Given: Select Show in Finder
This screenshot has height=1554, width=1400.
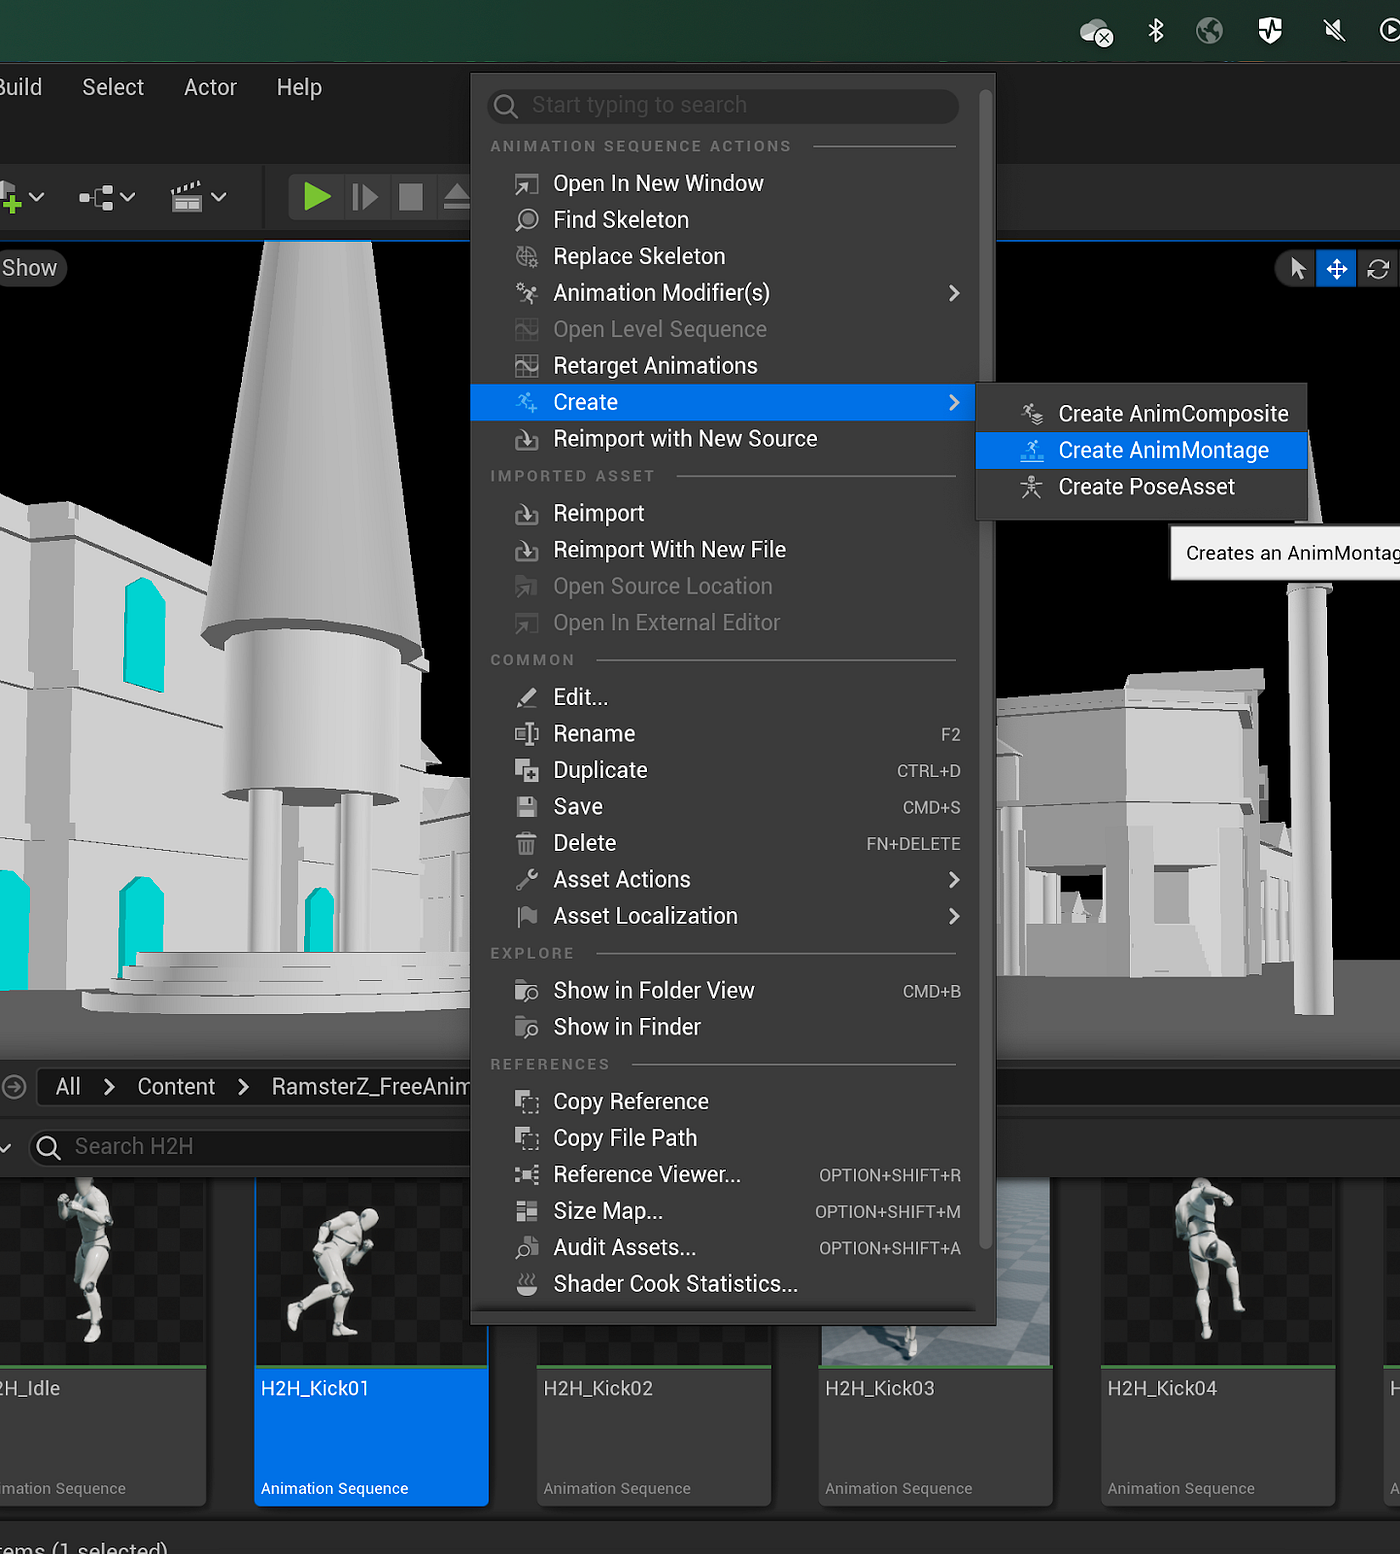Looking at the screenshot, I should (x=723, y=1027).
